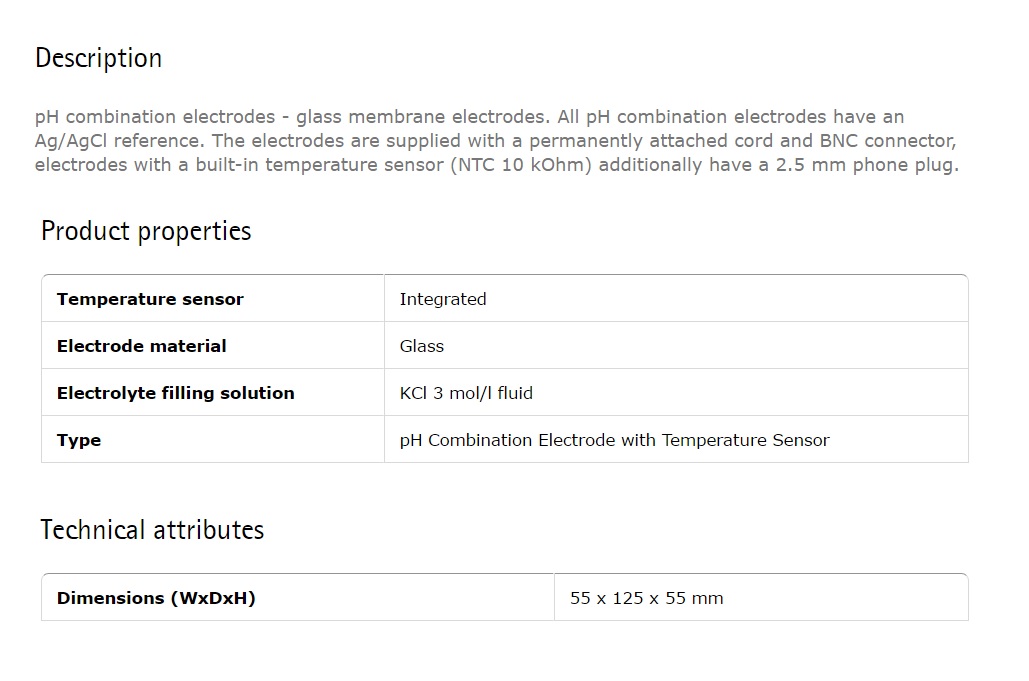Select the Type row label
1029x681 pixels.
(x=79, y=440)
